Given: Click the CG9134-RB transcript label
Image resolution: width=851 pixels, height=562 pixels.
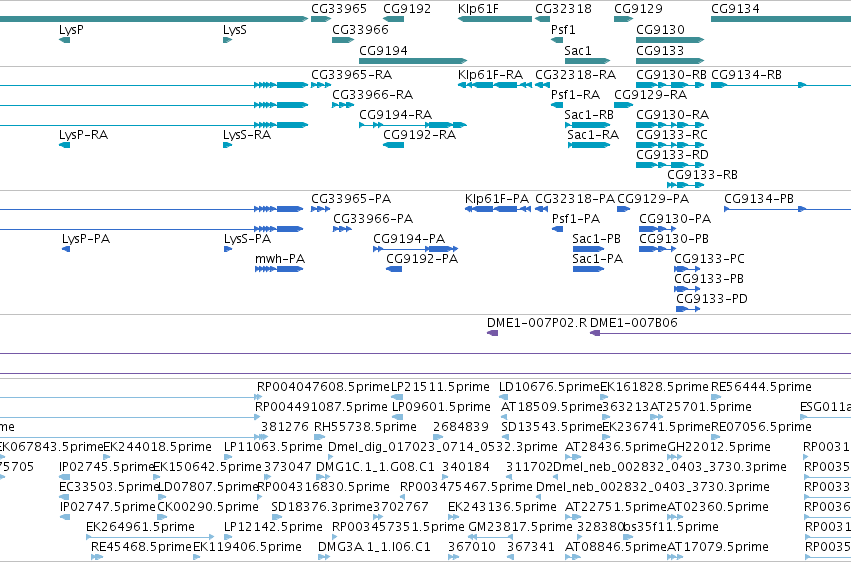Looking at the screenshot, I should click(746, 75).
